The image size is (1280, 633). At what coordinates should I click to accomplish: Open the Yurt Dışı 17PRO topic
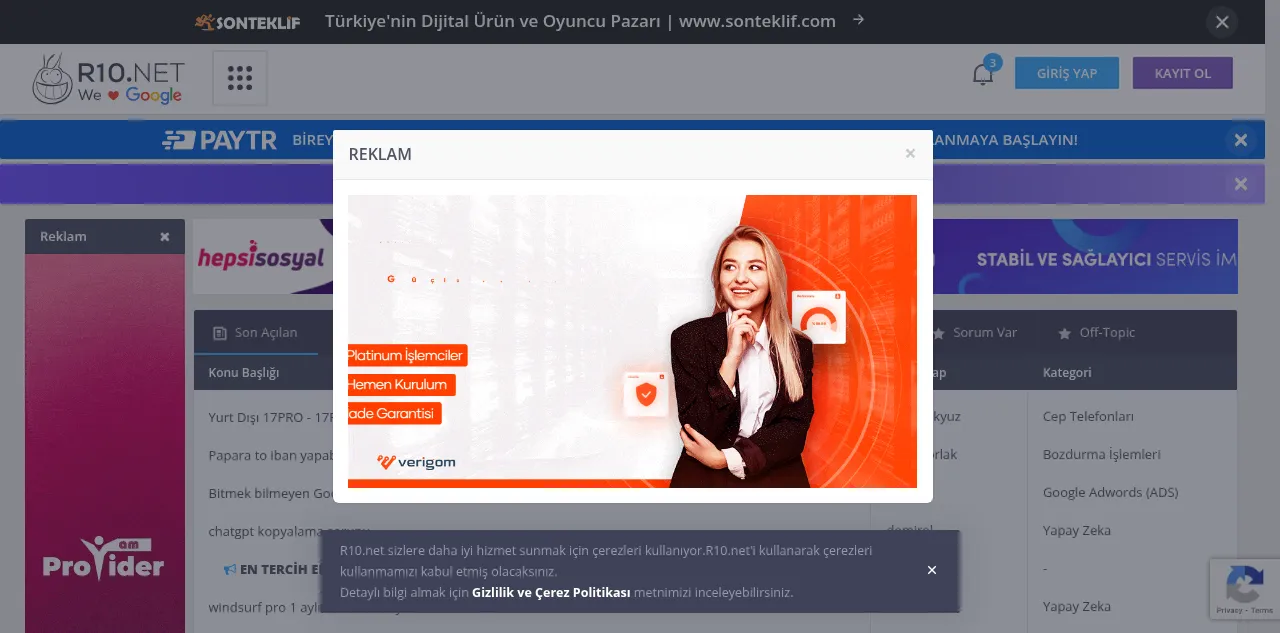[270, 416]
